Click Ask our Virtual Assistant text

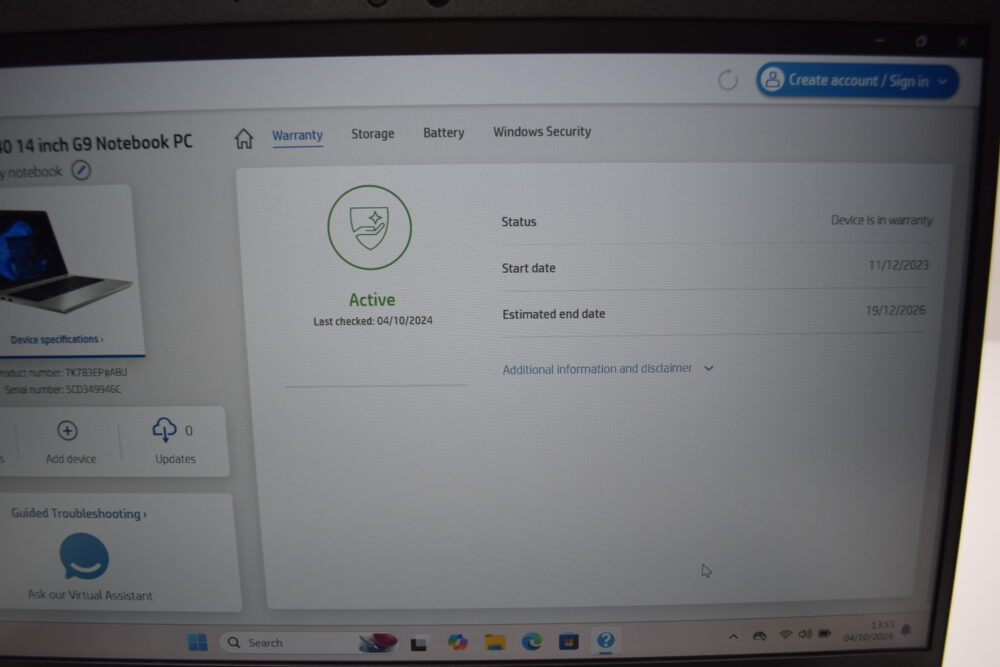[x=90, y=595]
